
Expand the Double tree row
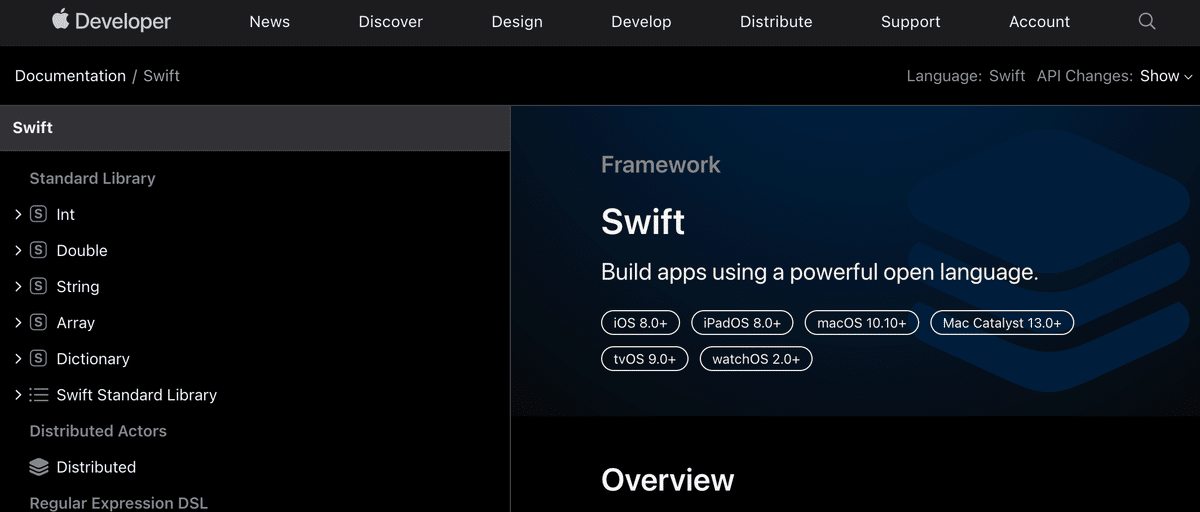(18, 250)
